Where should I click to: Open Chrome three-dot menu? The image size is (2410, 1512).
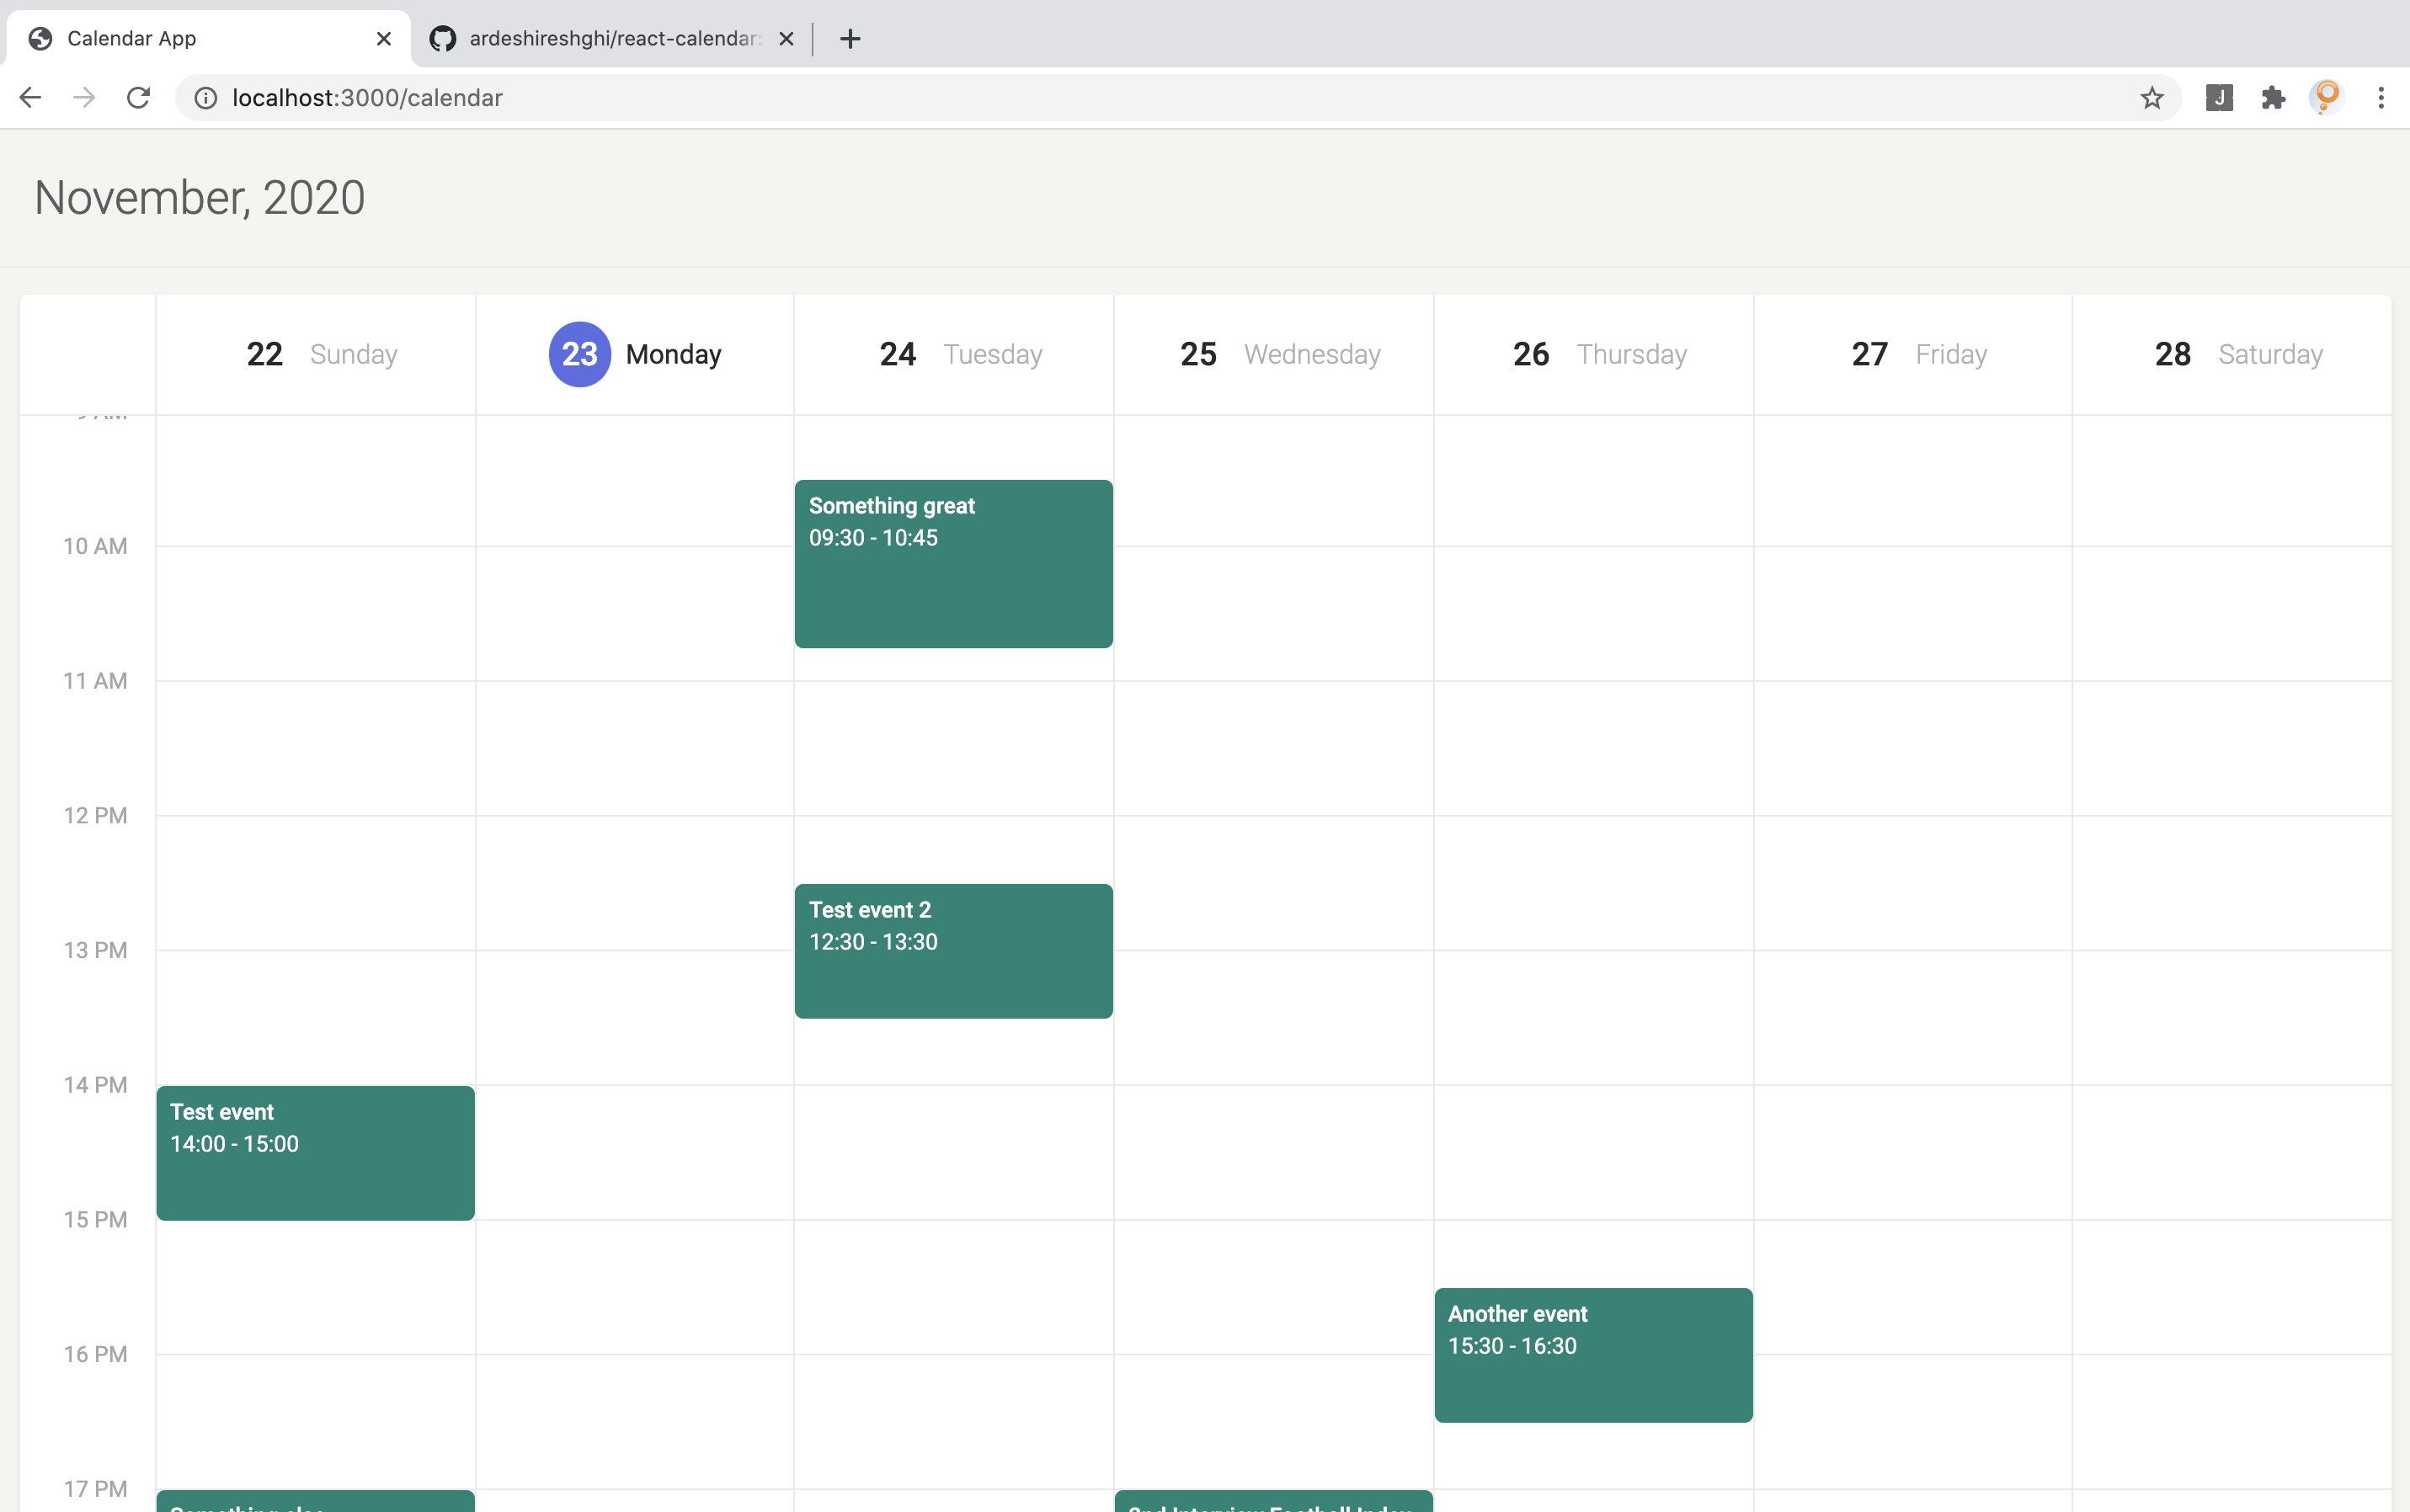(x=2381, y=97)
